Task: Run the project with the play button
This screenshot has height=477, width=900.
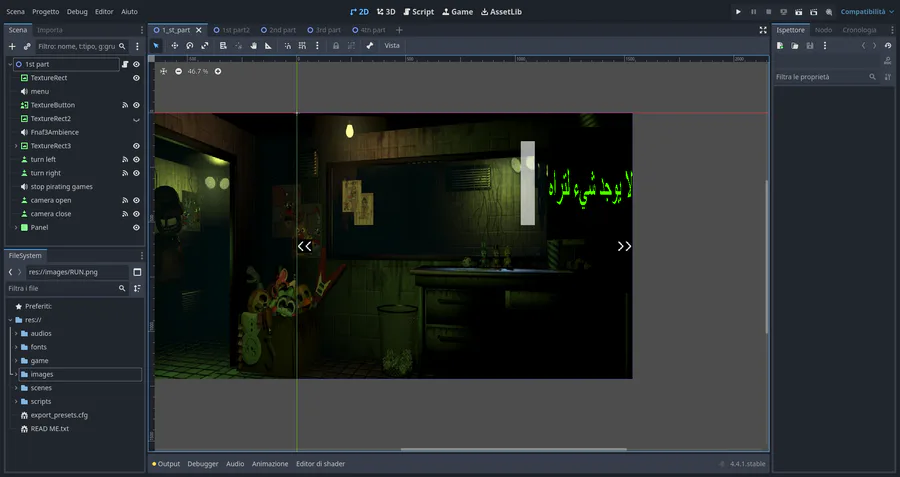Action: pyautogui.click(x=739, y=12)
